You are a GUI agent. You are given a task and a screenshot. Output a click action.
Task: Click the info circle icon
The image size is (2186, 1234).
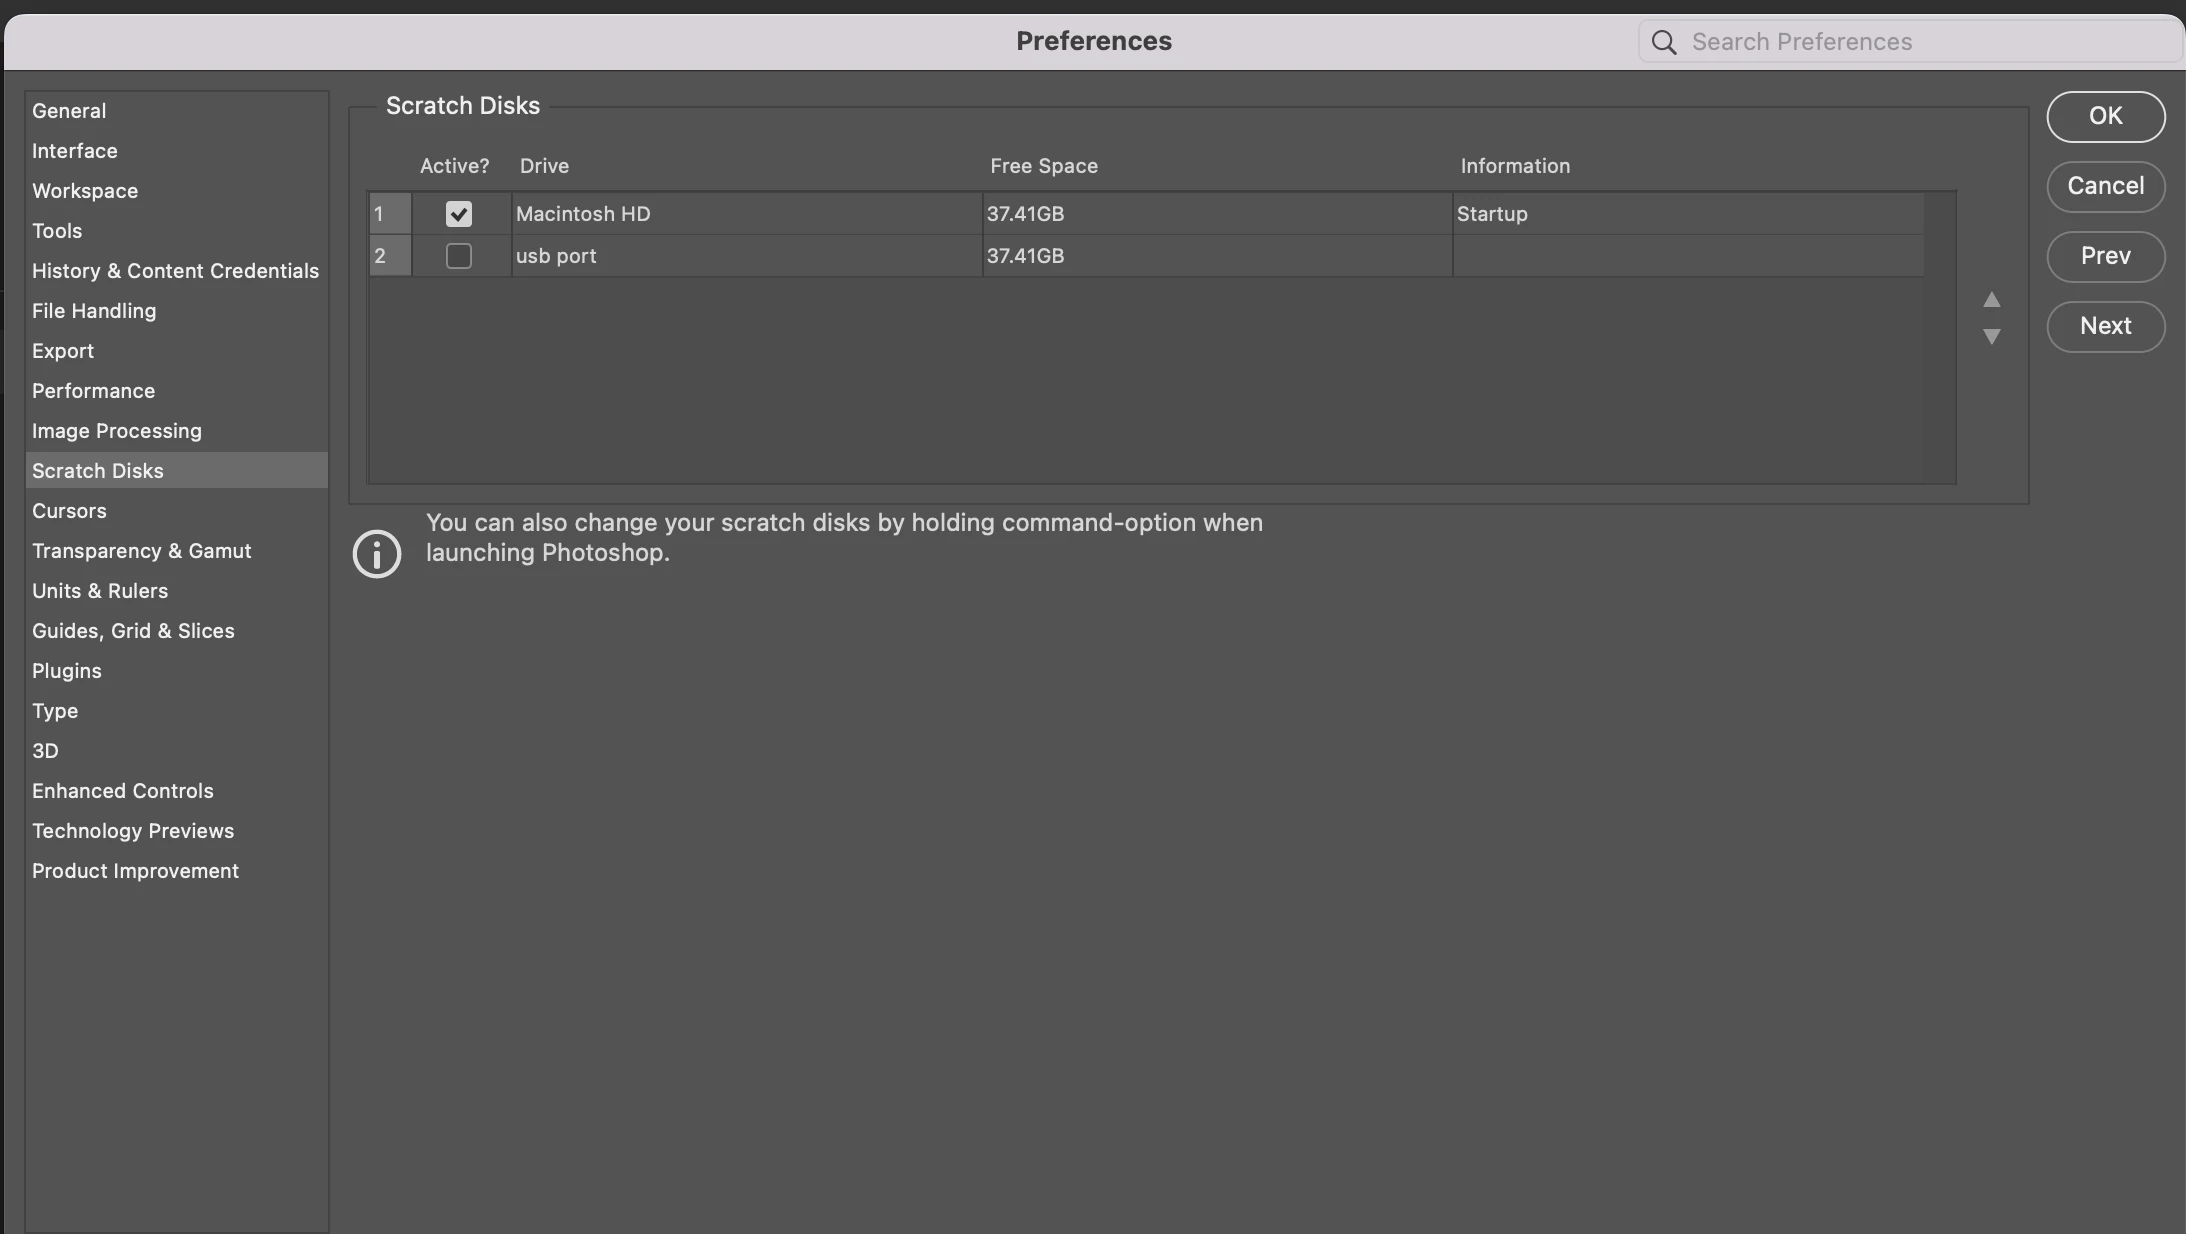coord(377,554)
